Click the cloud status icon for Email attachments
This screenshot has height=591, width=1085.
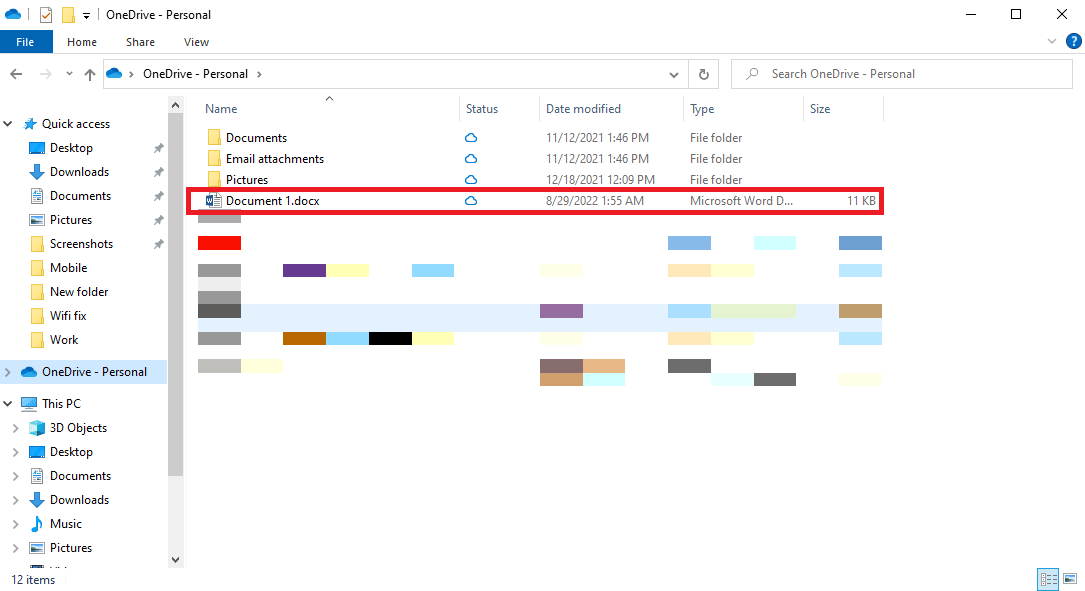471,158
